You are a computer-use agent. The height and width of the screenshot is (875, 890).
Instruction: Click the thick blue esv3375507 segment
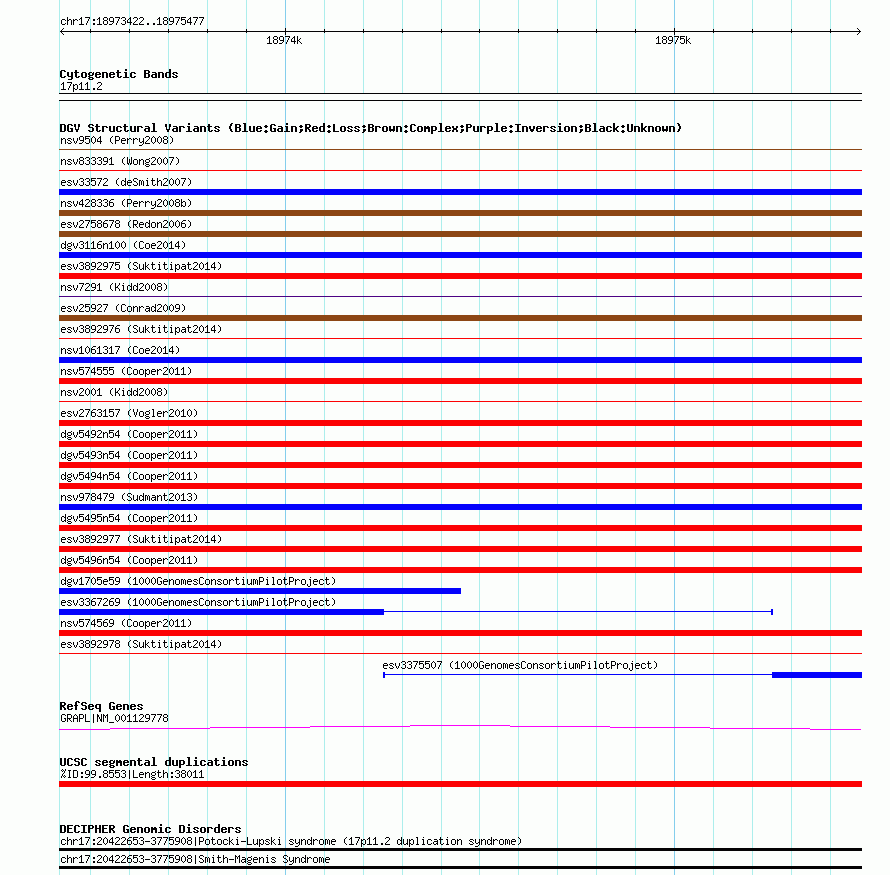[x=817, y=675]
